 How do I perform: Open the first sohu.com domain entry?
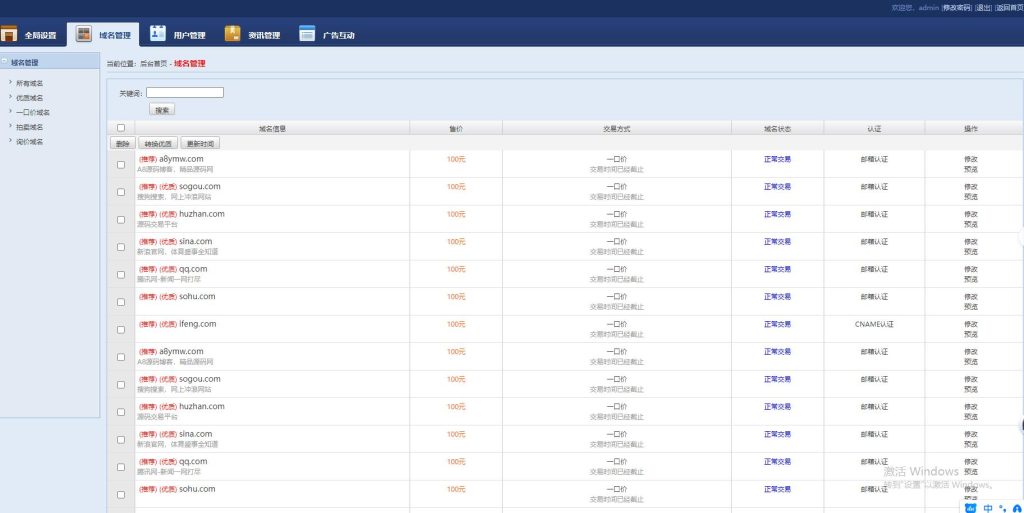tap(197, 296)
